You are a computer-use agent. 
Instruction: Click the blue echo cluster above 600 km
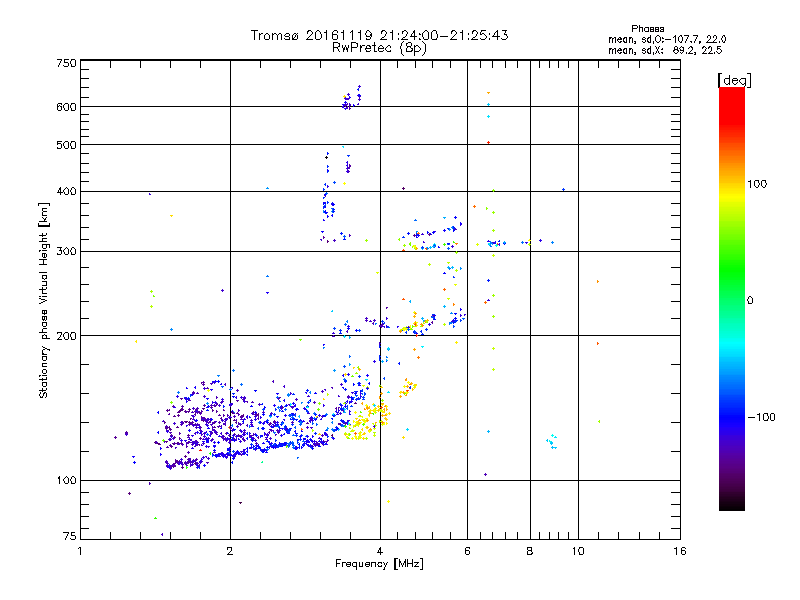click(352, 97)
